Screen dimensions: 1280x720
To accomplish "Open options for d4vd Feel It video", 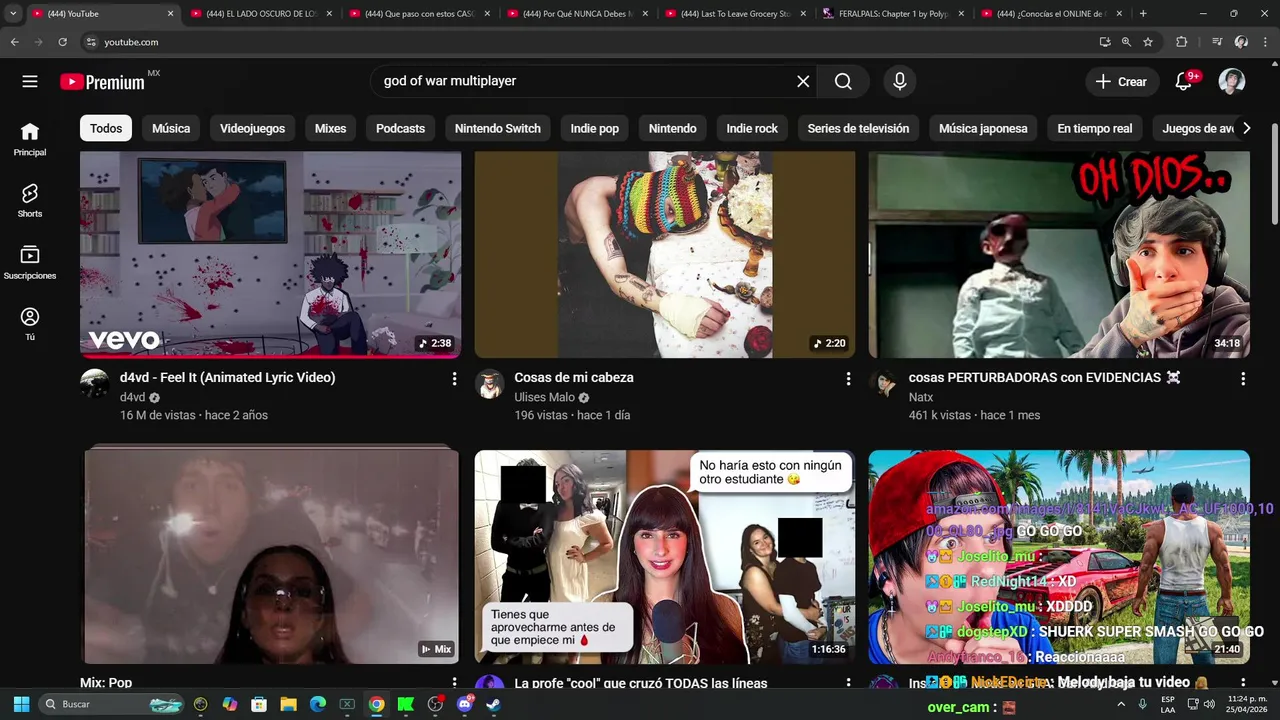I will click(454, 379).
